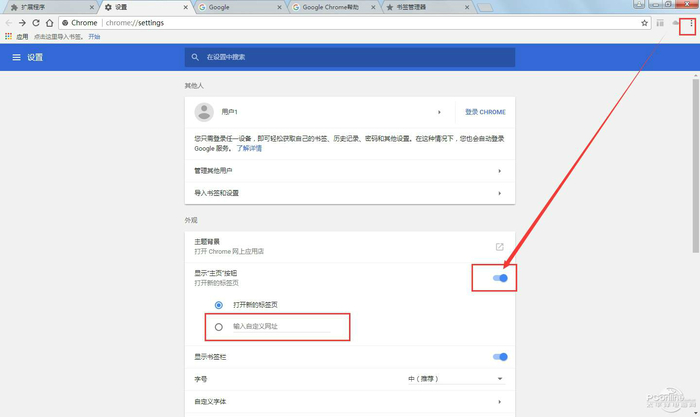
Task: Click the extension icon beside the star
Action: [660, 23]
